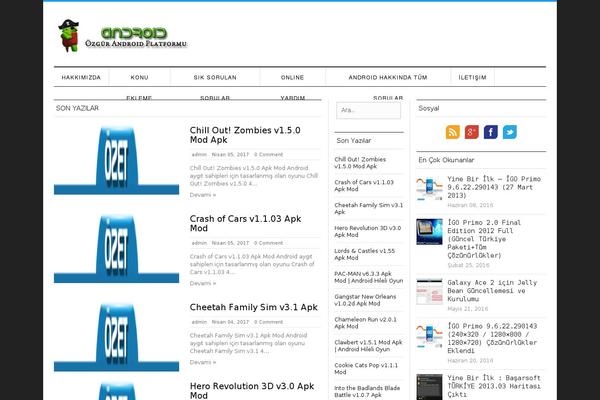This screenshot has width=600, height=400.
Task: Open the ONLINE YARDIM menu item
Action: pos(292,77)
